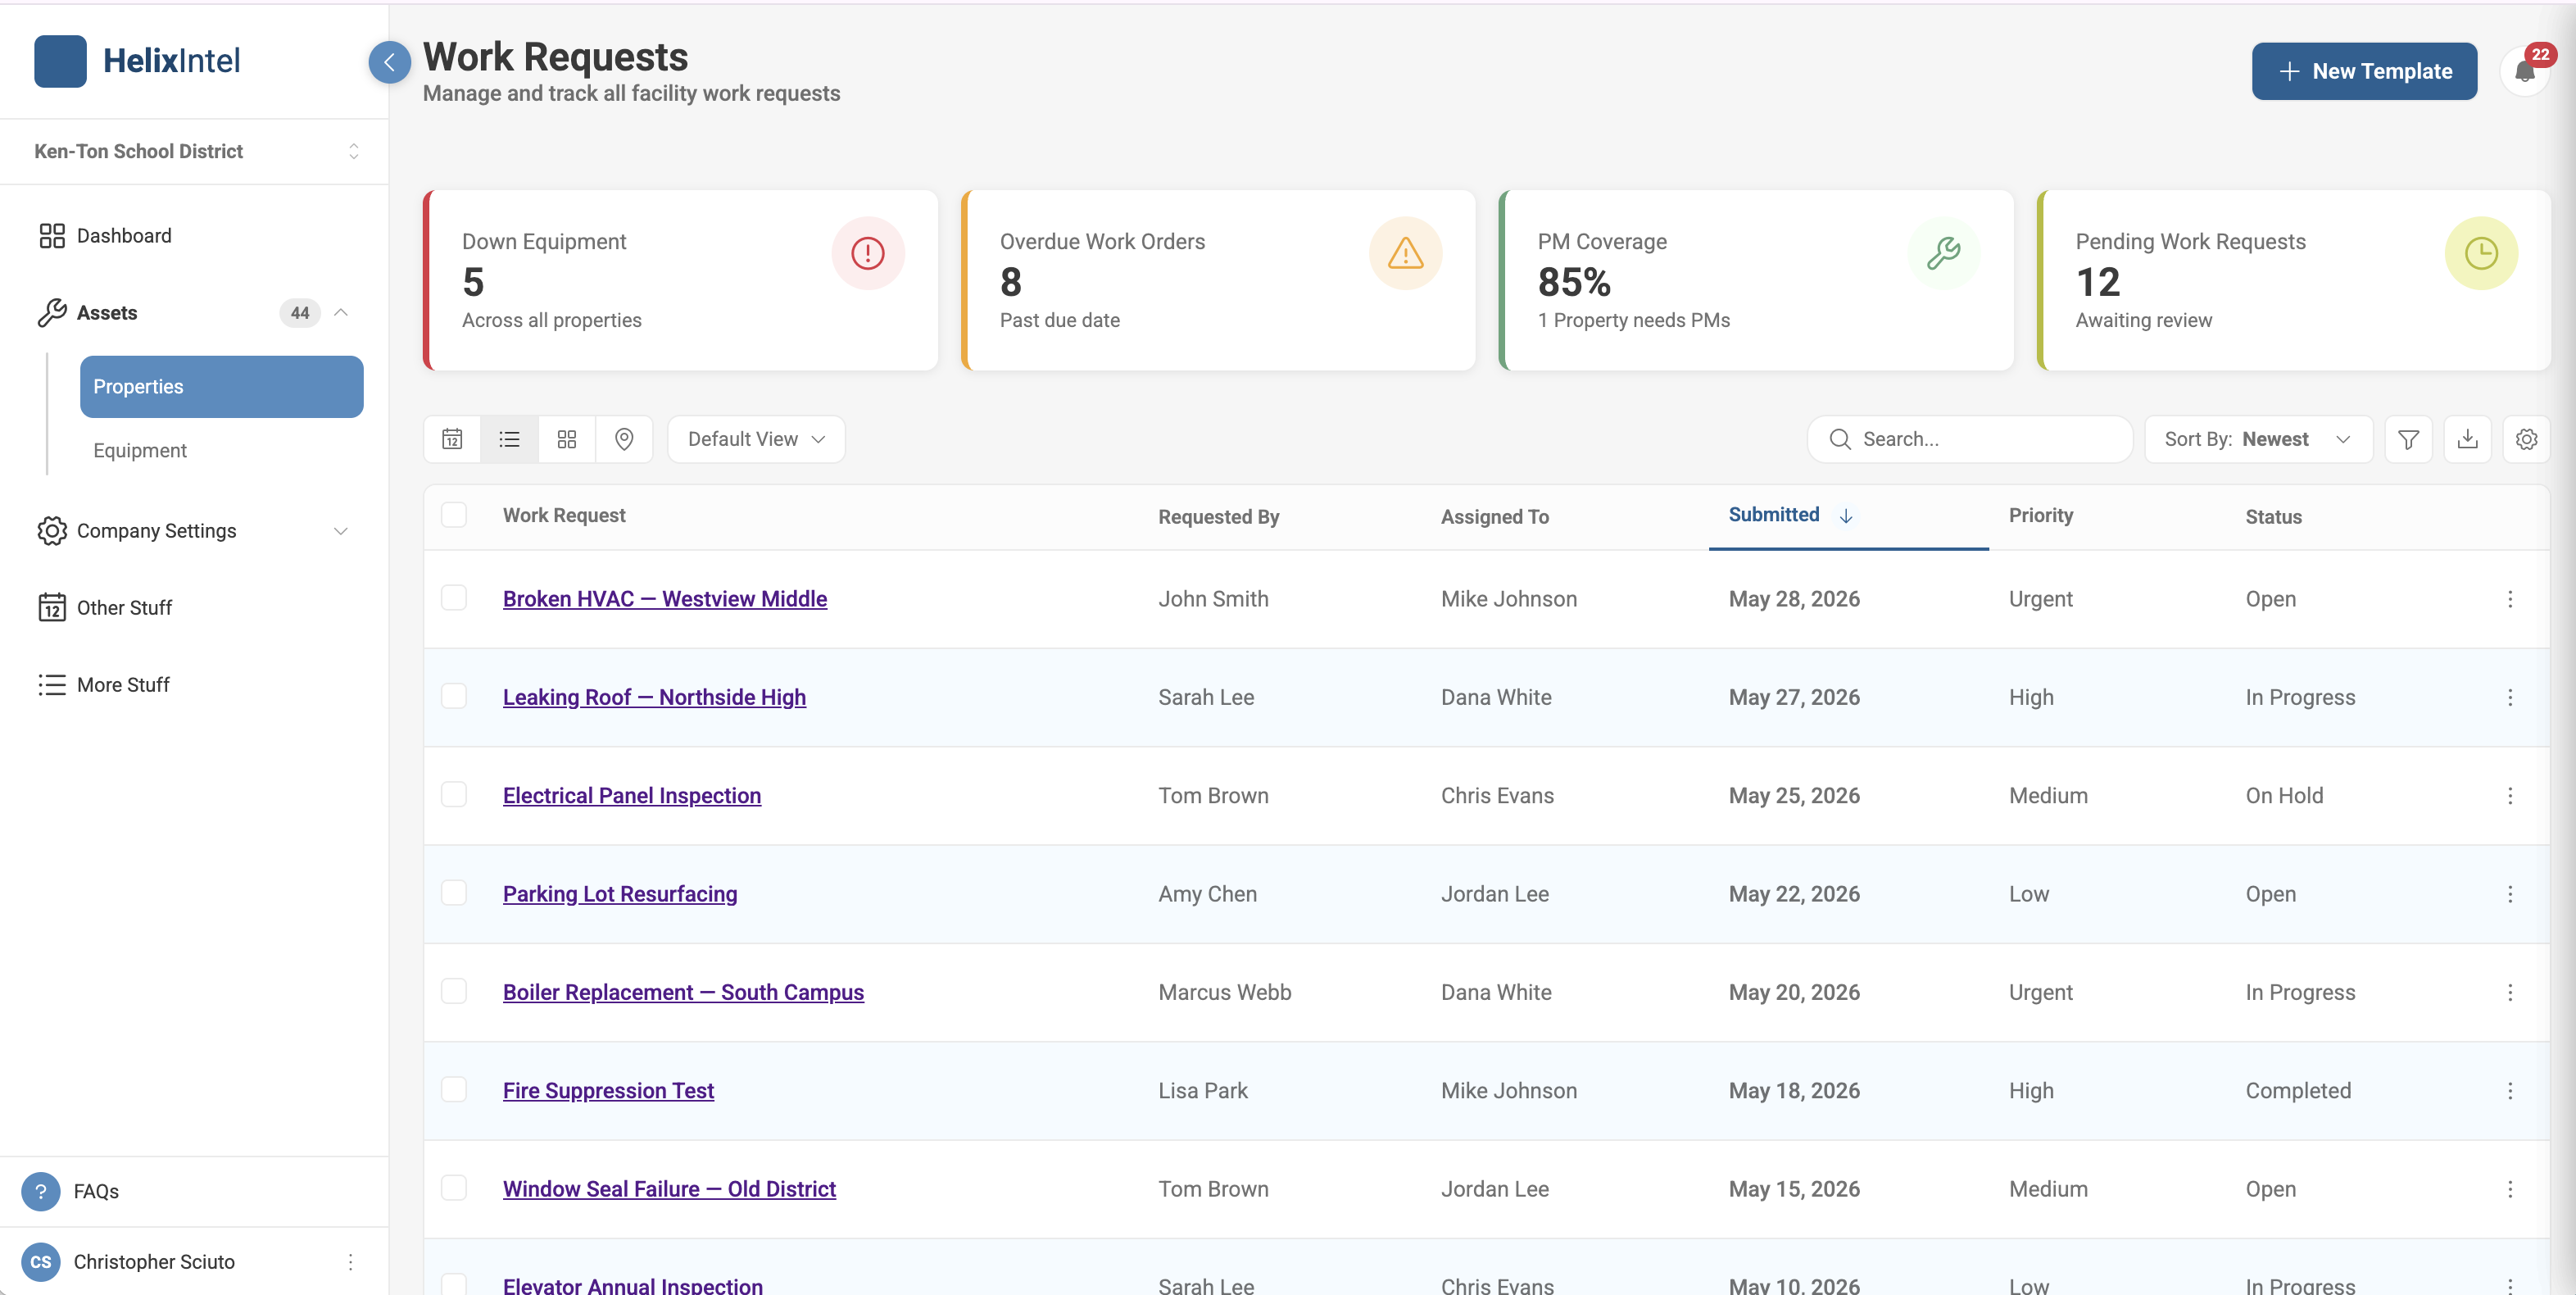Click the Priority column header
Viewport: 2576px width, 1295px height.
tap(2041, 515)
